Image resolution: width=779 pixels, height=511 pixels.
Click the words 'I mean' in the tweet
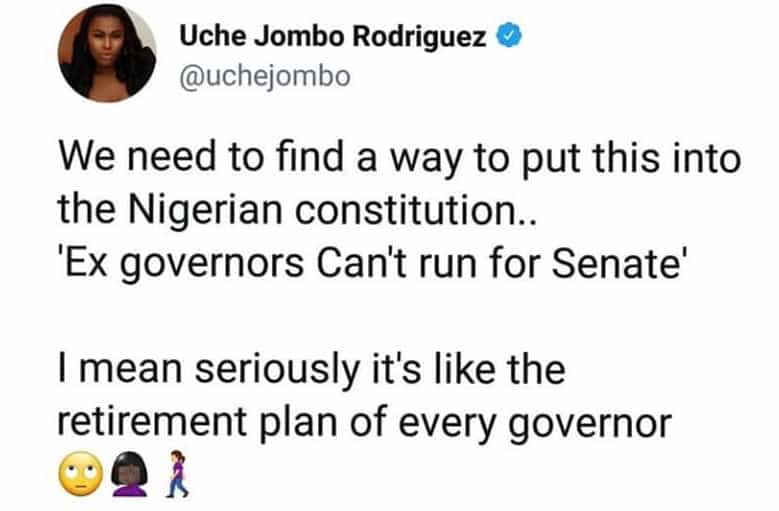(x=105, y=372)
